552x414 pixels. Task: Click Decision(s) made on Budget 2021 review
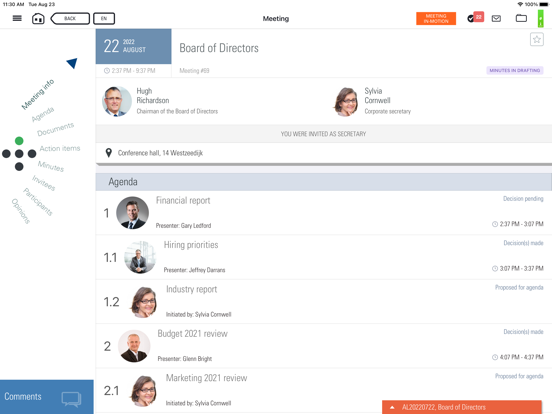tap(523, 332)
